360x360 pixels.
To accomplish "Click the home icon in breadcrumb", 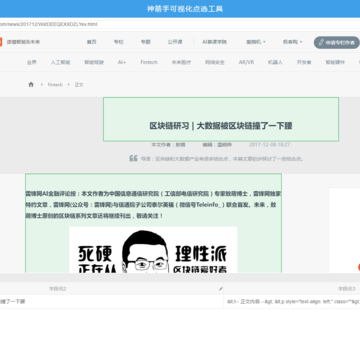I will [x=31, y=84].
